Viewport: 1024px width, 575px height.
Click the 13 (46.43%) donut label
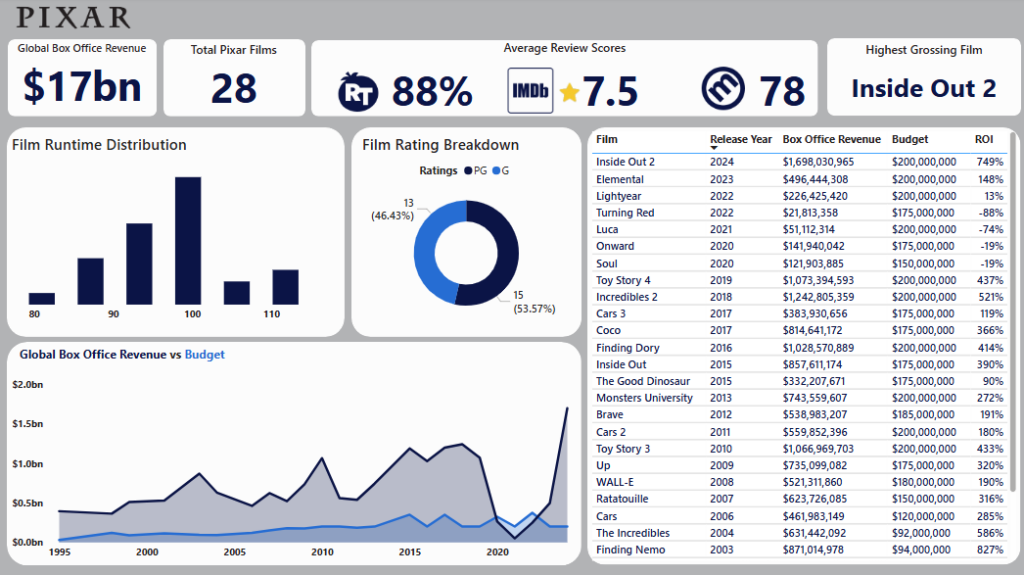(x=392, y=209)
